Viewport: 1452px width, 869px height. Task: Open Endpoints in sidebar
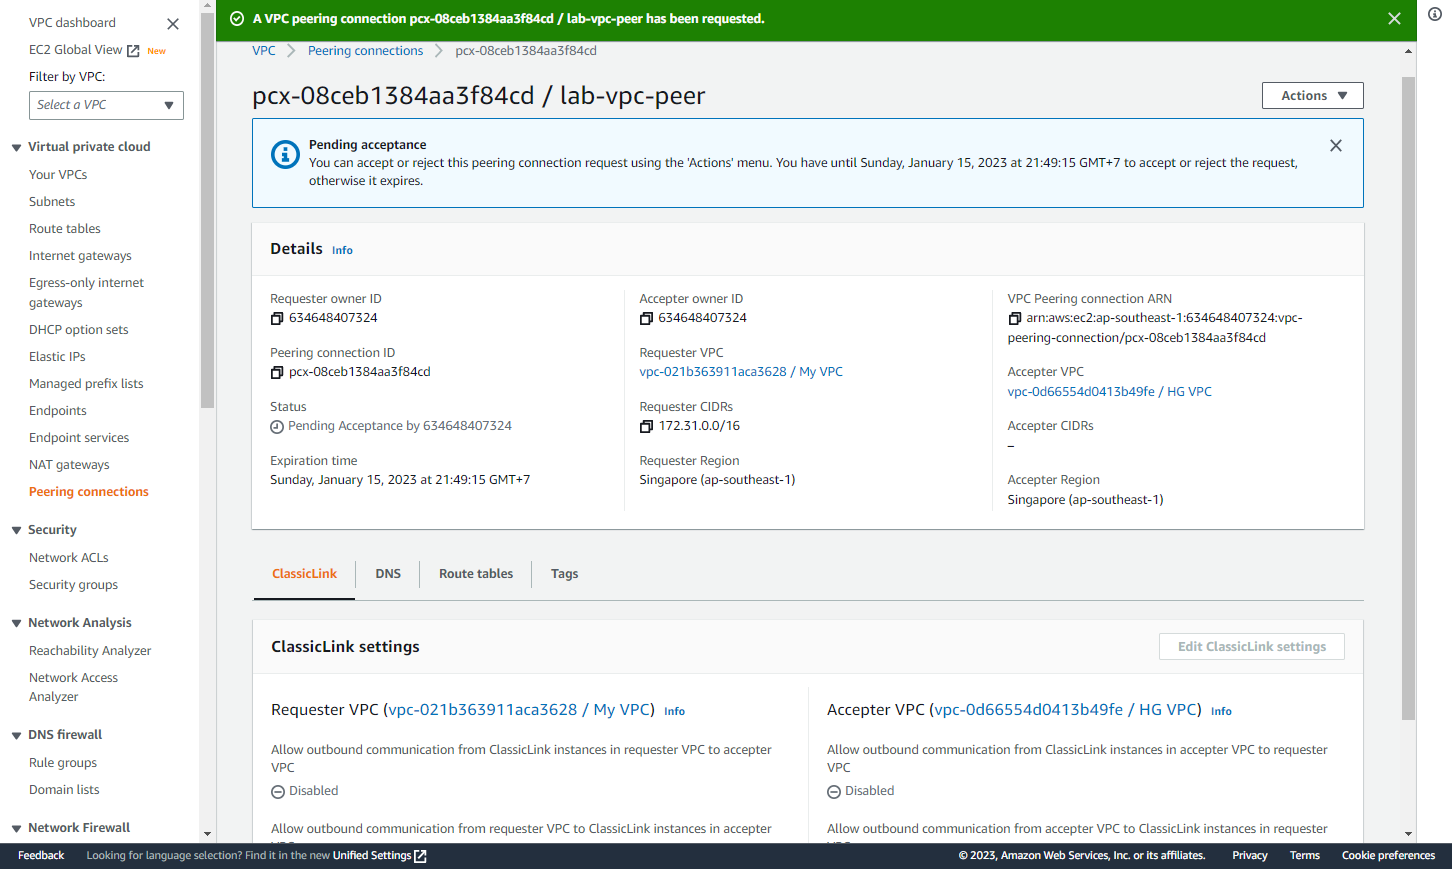click(58, 411)
